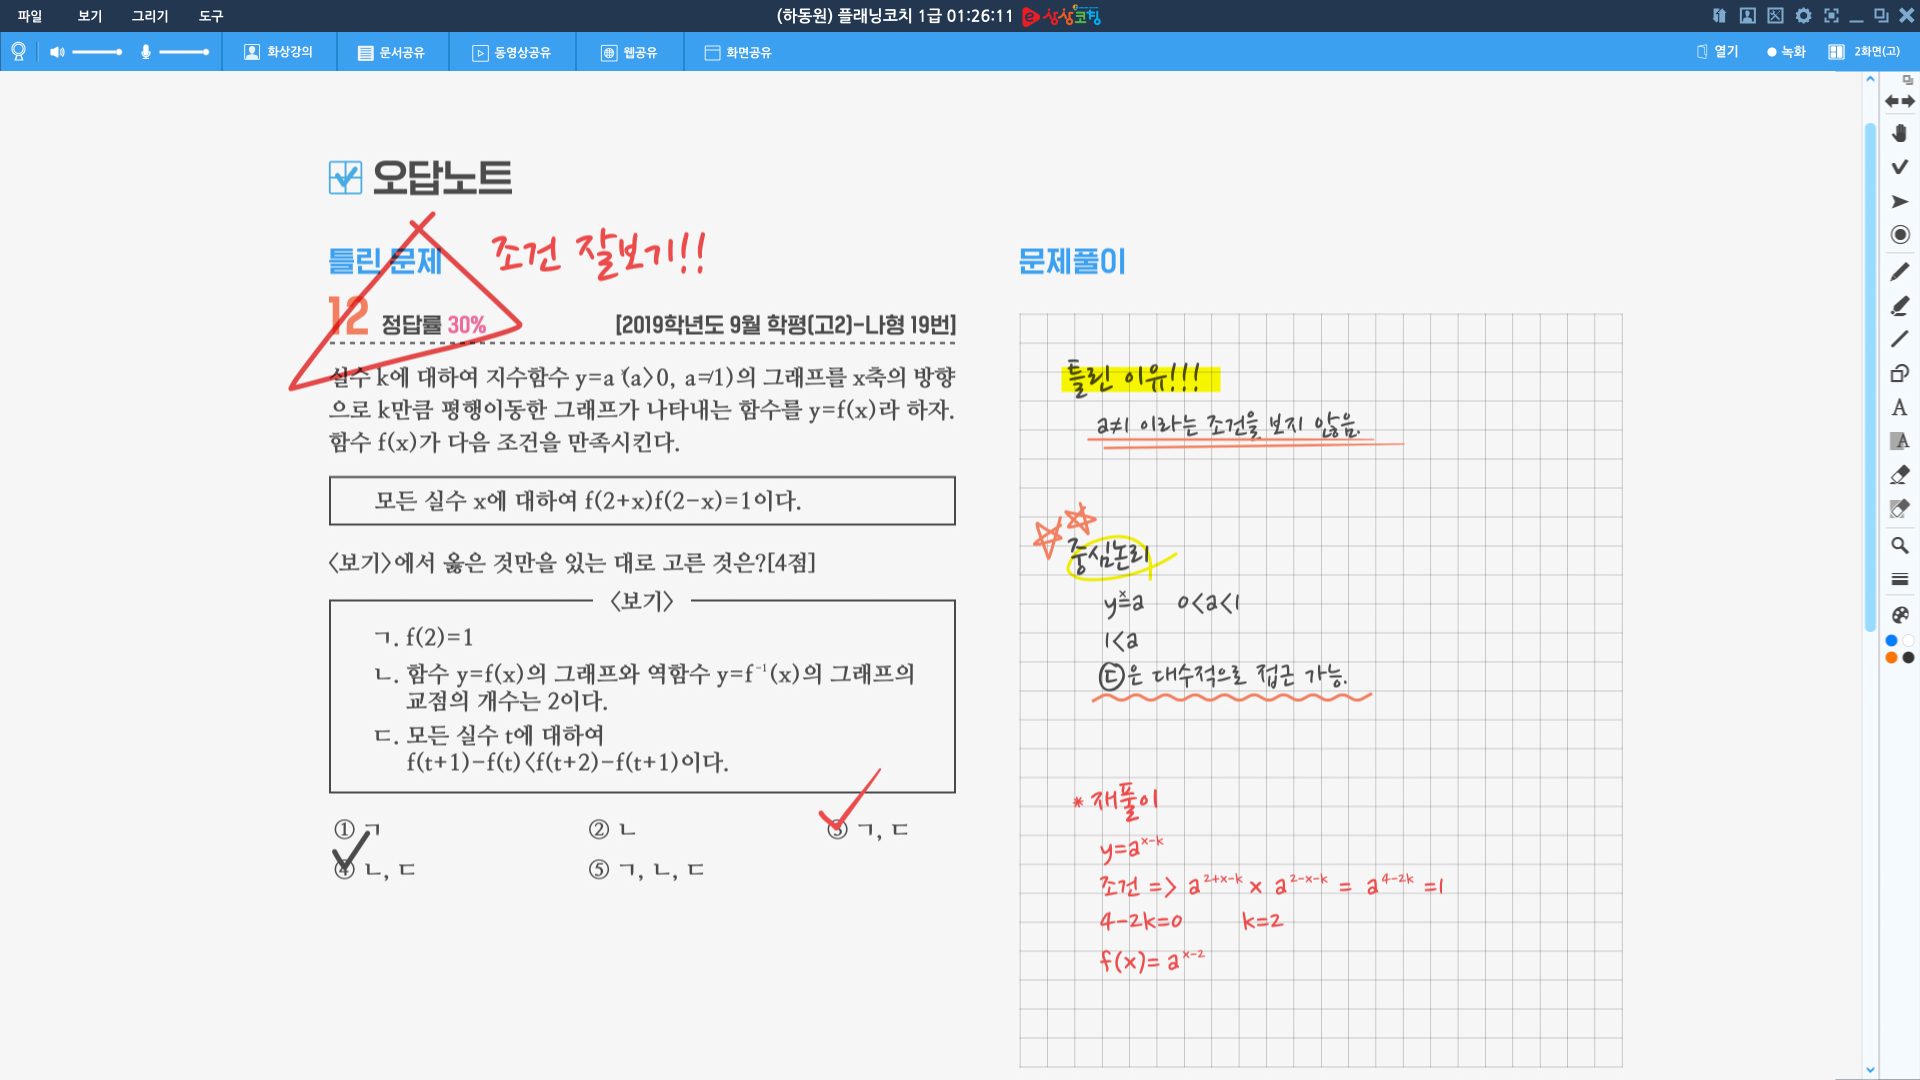Toggle the microphone icon

coord(146,52)
